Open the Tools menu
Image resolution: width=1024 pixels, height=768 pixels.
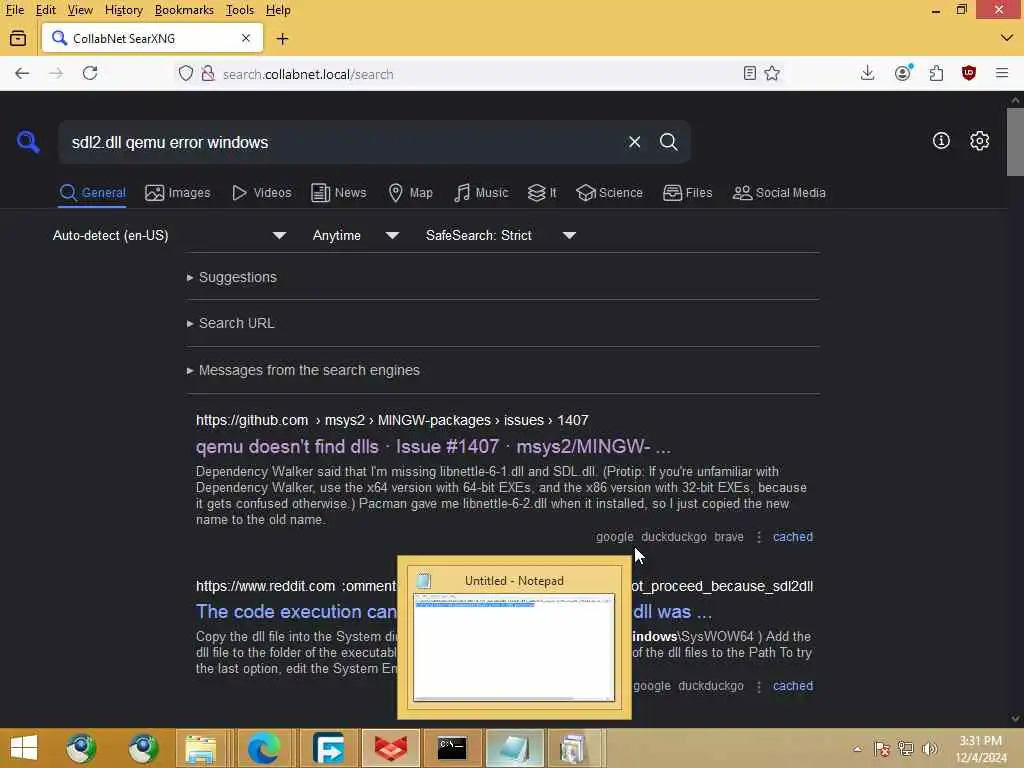point(240,10)
